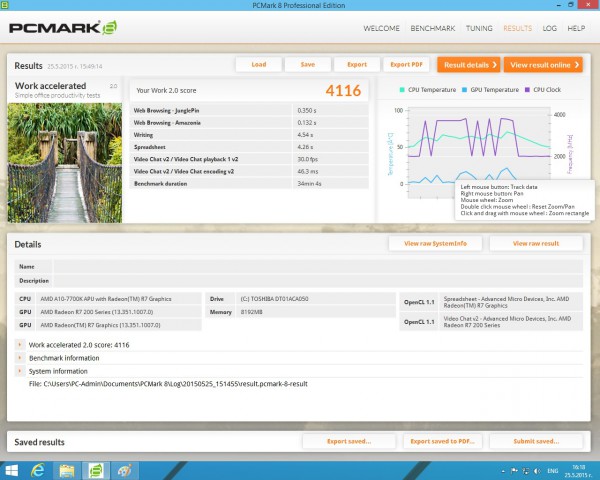Click Export saved to PDF...
600x480 pixels.
tap(442, 441)
